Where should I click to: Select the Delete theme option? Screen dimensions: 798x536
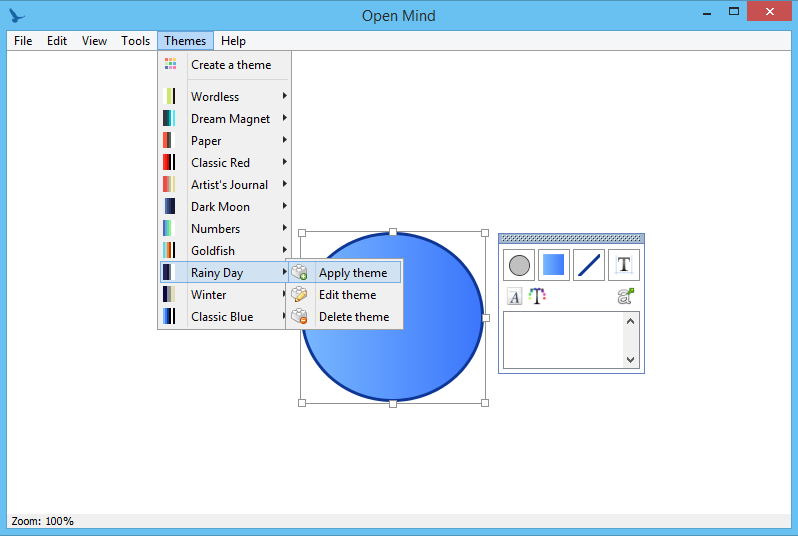pos(345,317)
